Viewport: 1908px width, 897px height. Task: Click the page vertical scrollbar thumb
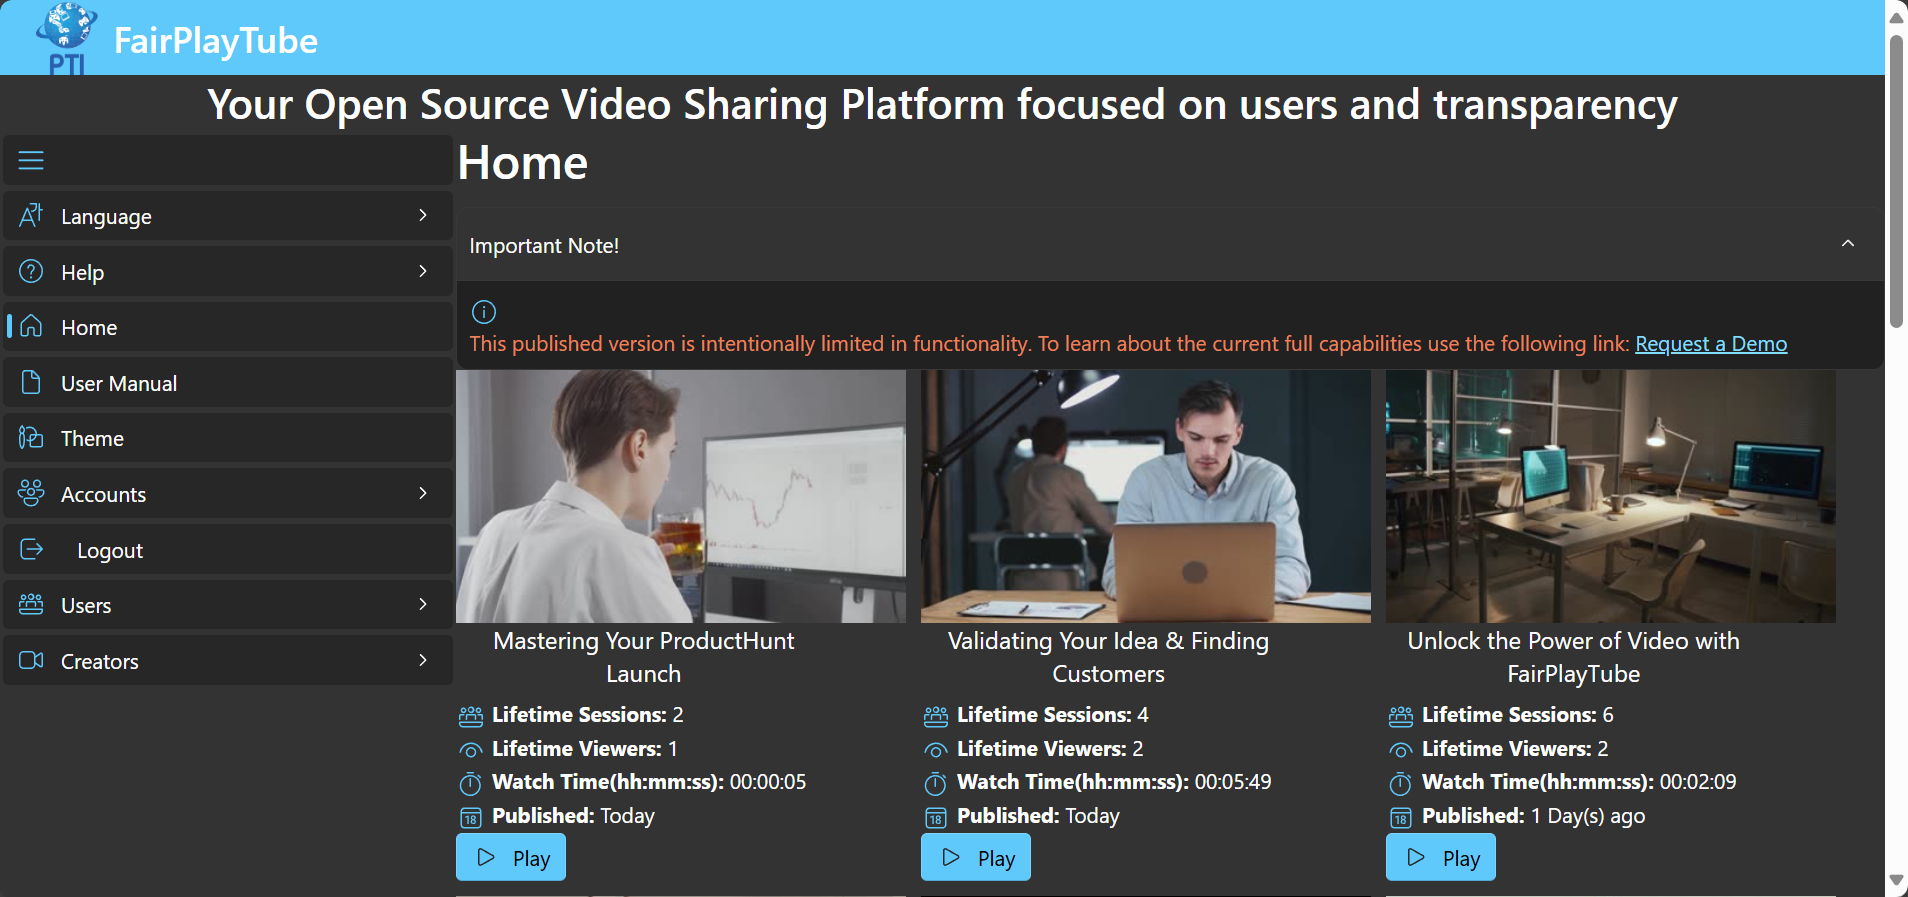(x=1896, y=182)
